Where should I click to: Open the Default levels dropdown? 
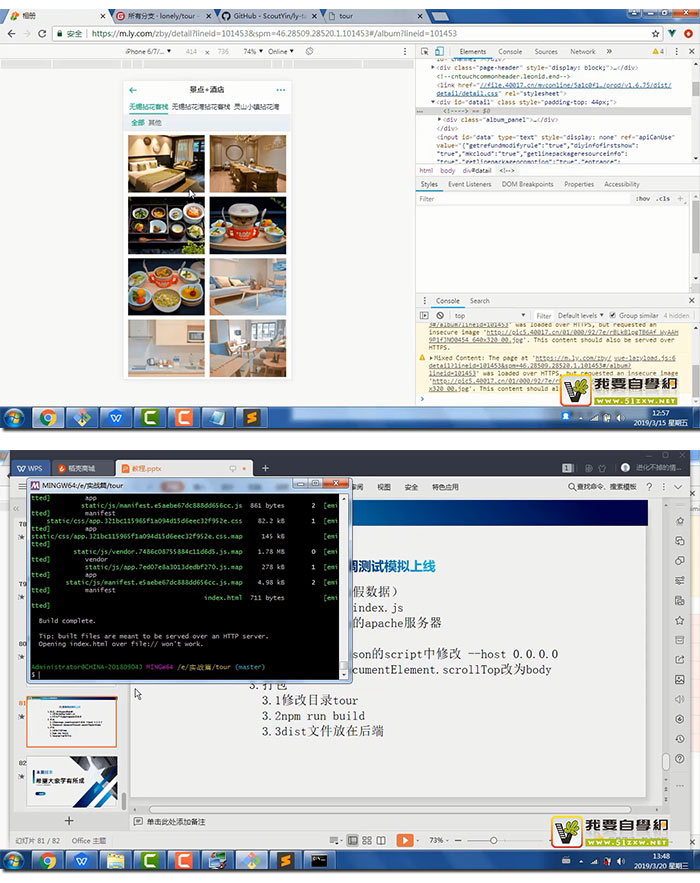pyautogui.click(x=580, y=315)
